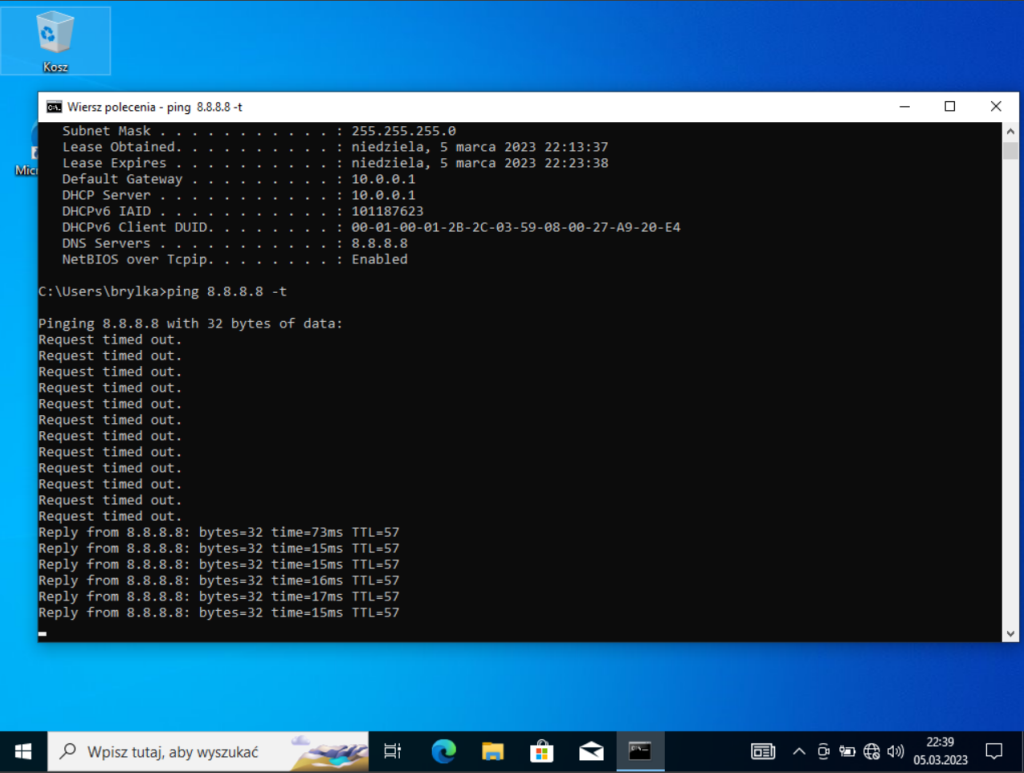
Task: Open the clock showing 22:39 05.03.2023
Action: pyautogui.click(x=940, y=751)
